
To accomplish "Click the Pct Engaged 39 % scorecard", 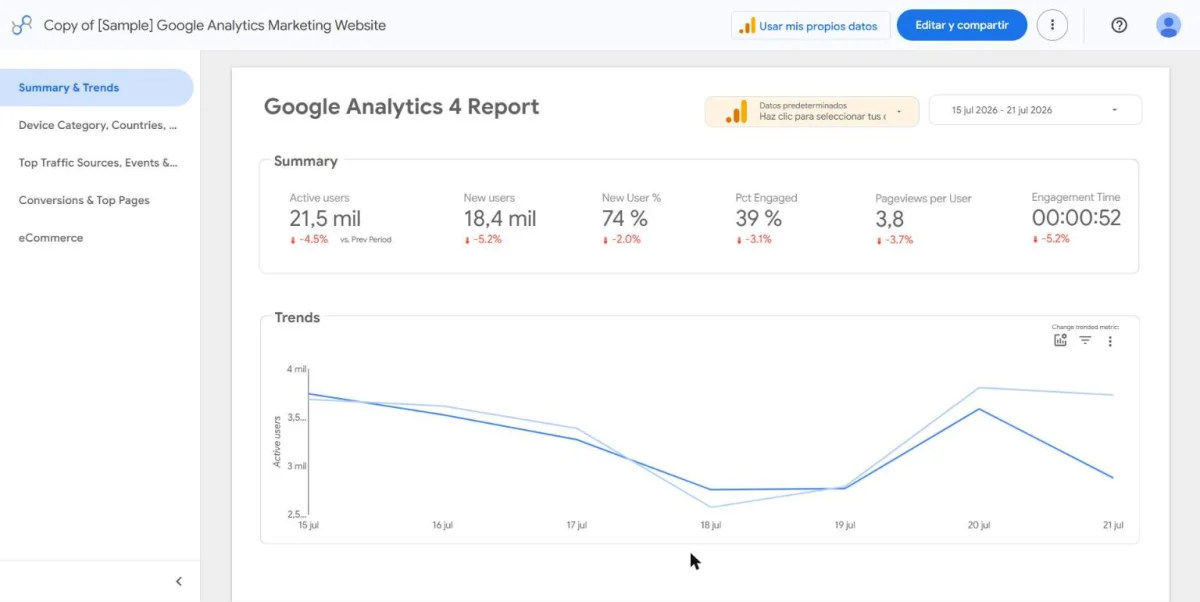I will pyautogui.click(x=766, y=218).
